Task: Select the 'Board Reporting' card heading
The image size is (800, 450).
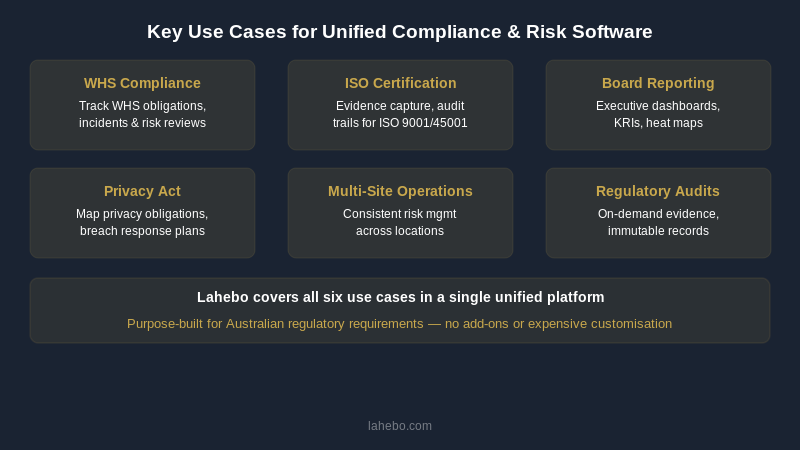Action: (x=658, y=83)
